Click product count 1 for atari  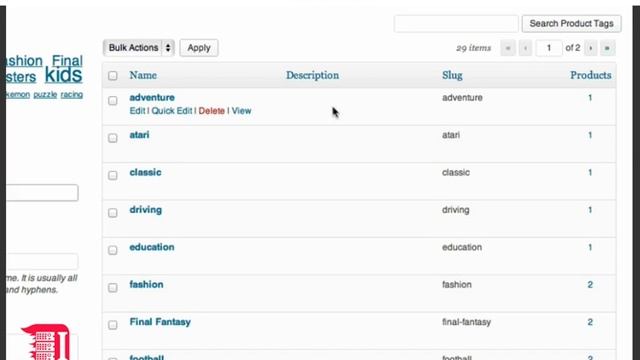(x=590, y=135)
